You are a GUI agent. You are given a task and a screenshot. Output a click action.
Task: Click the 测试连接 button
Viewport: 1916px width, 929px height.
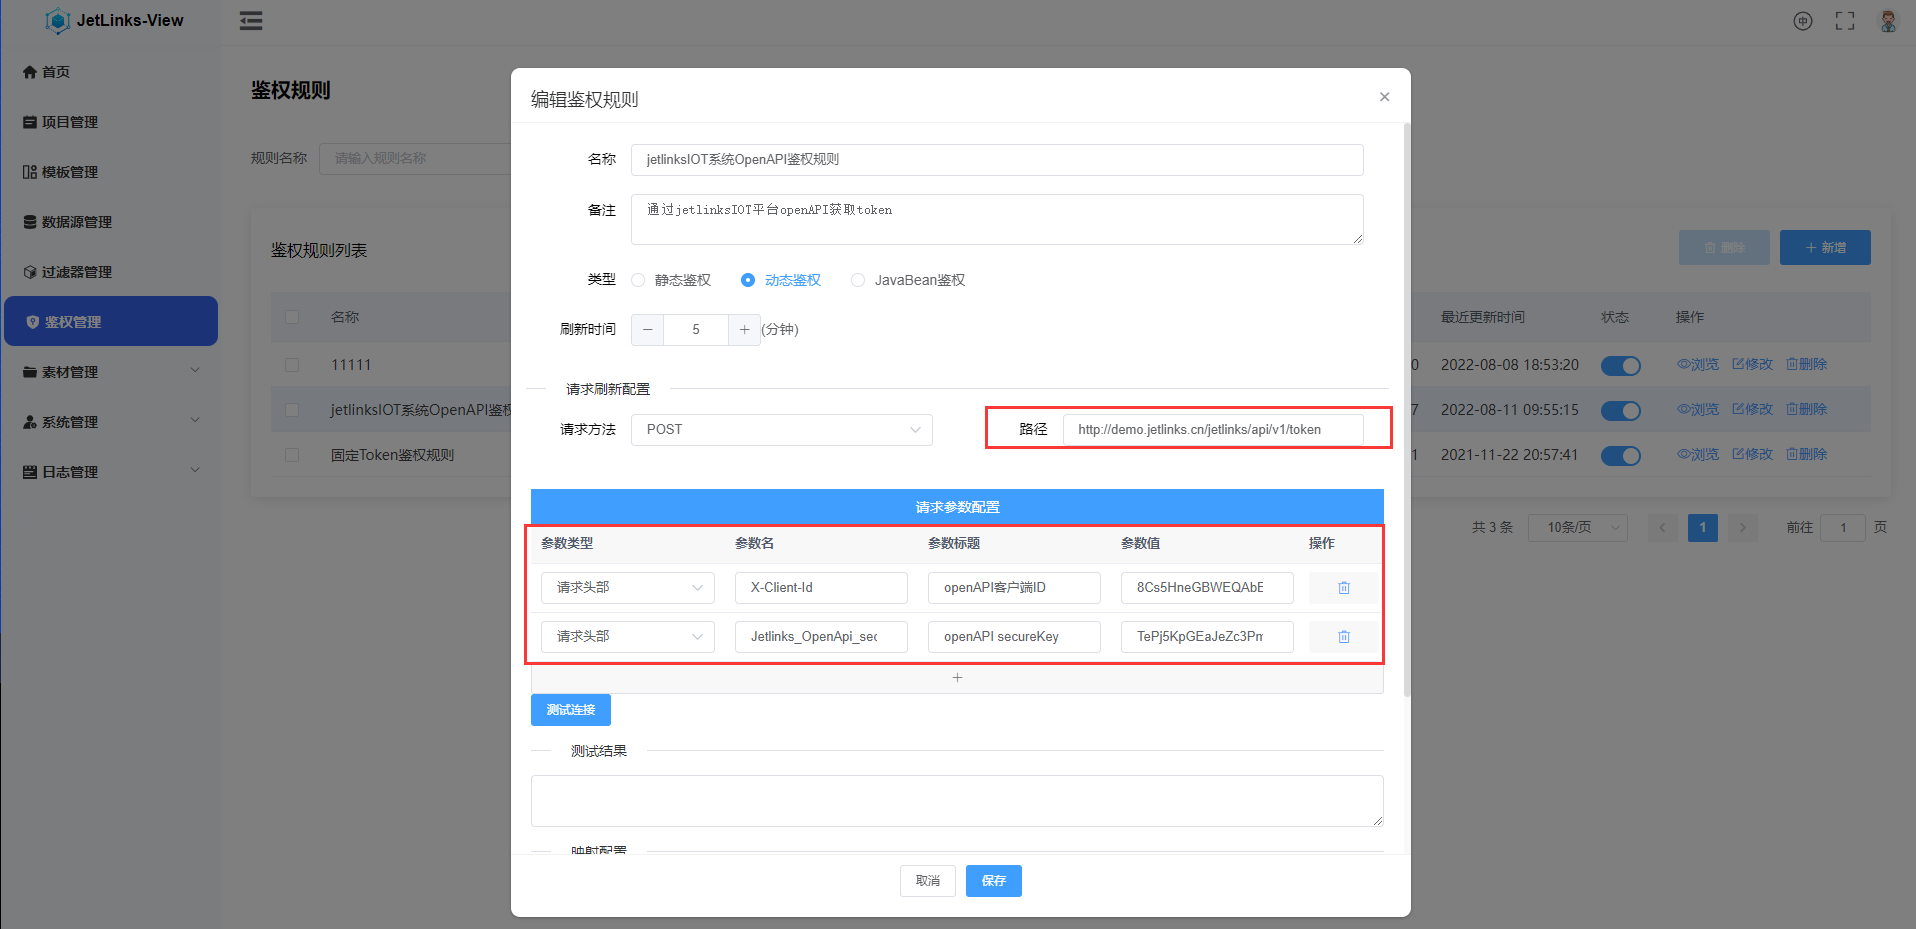[x=571, y=710]
